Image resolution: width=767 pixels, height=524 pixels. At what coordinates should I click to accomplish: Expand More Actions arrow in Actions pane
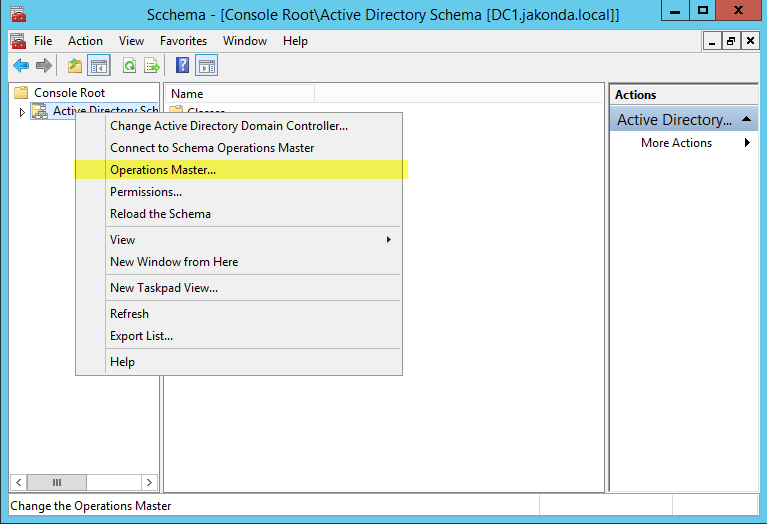tap(747, 143)
